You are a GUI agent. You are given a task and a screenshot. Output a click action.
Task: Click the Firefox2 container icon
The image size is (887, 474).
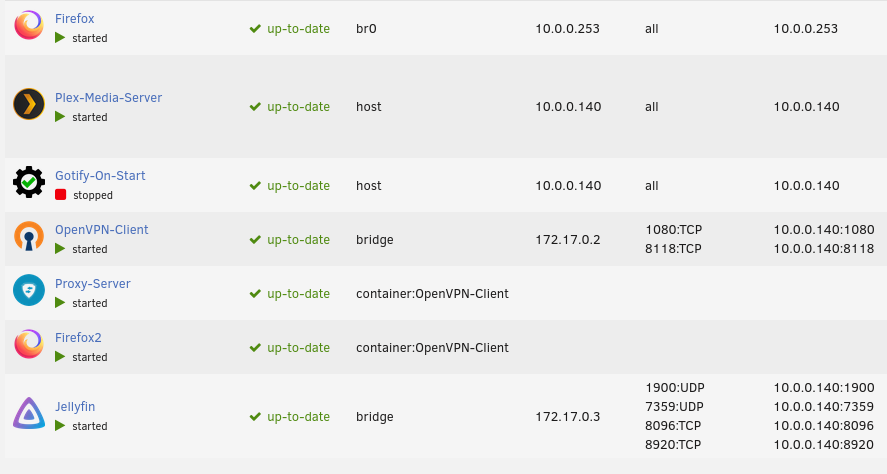coord(29,344)
